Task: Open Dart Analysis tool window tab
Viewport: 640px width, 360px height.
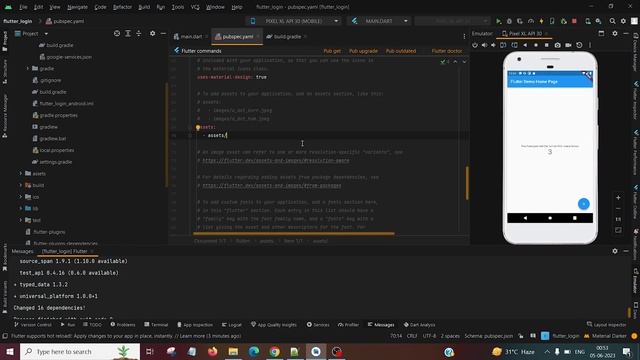Action: point(420,325)
